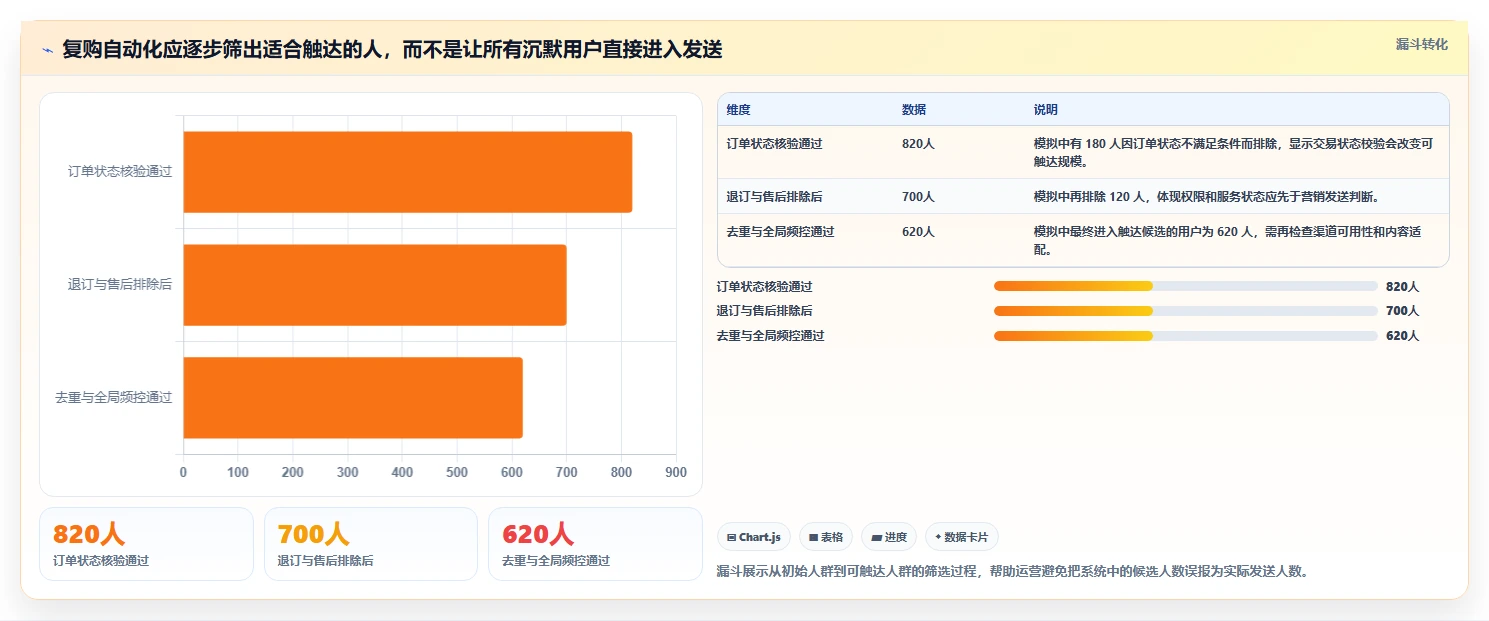Click the 退订与售后排除后 progress bar
The width and height of the screenshot is (1489, 621).
(1185, 311)
